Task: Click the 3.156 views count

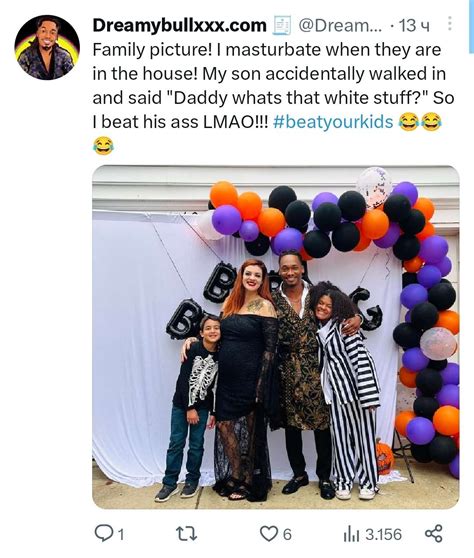Action: (x=384, y=535)
